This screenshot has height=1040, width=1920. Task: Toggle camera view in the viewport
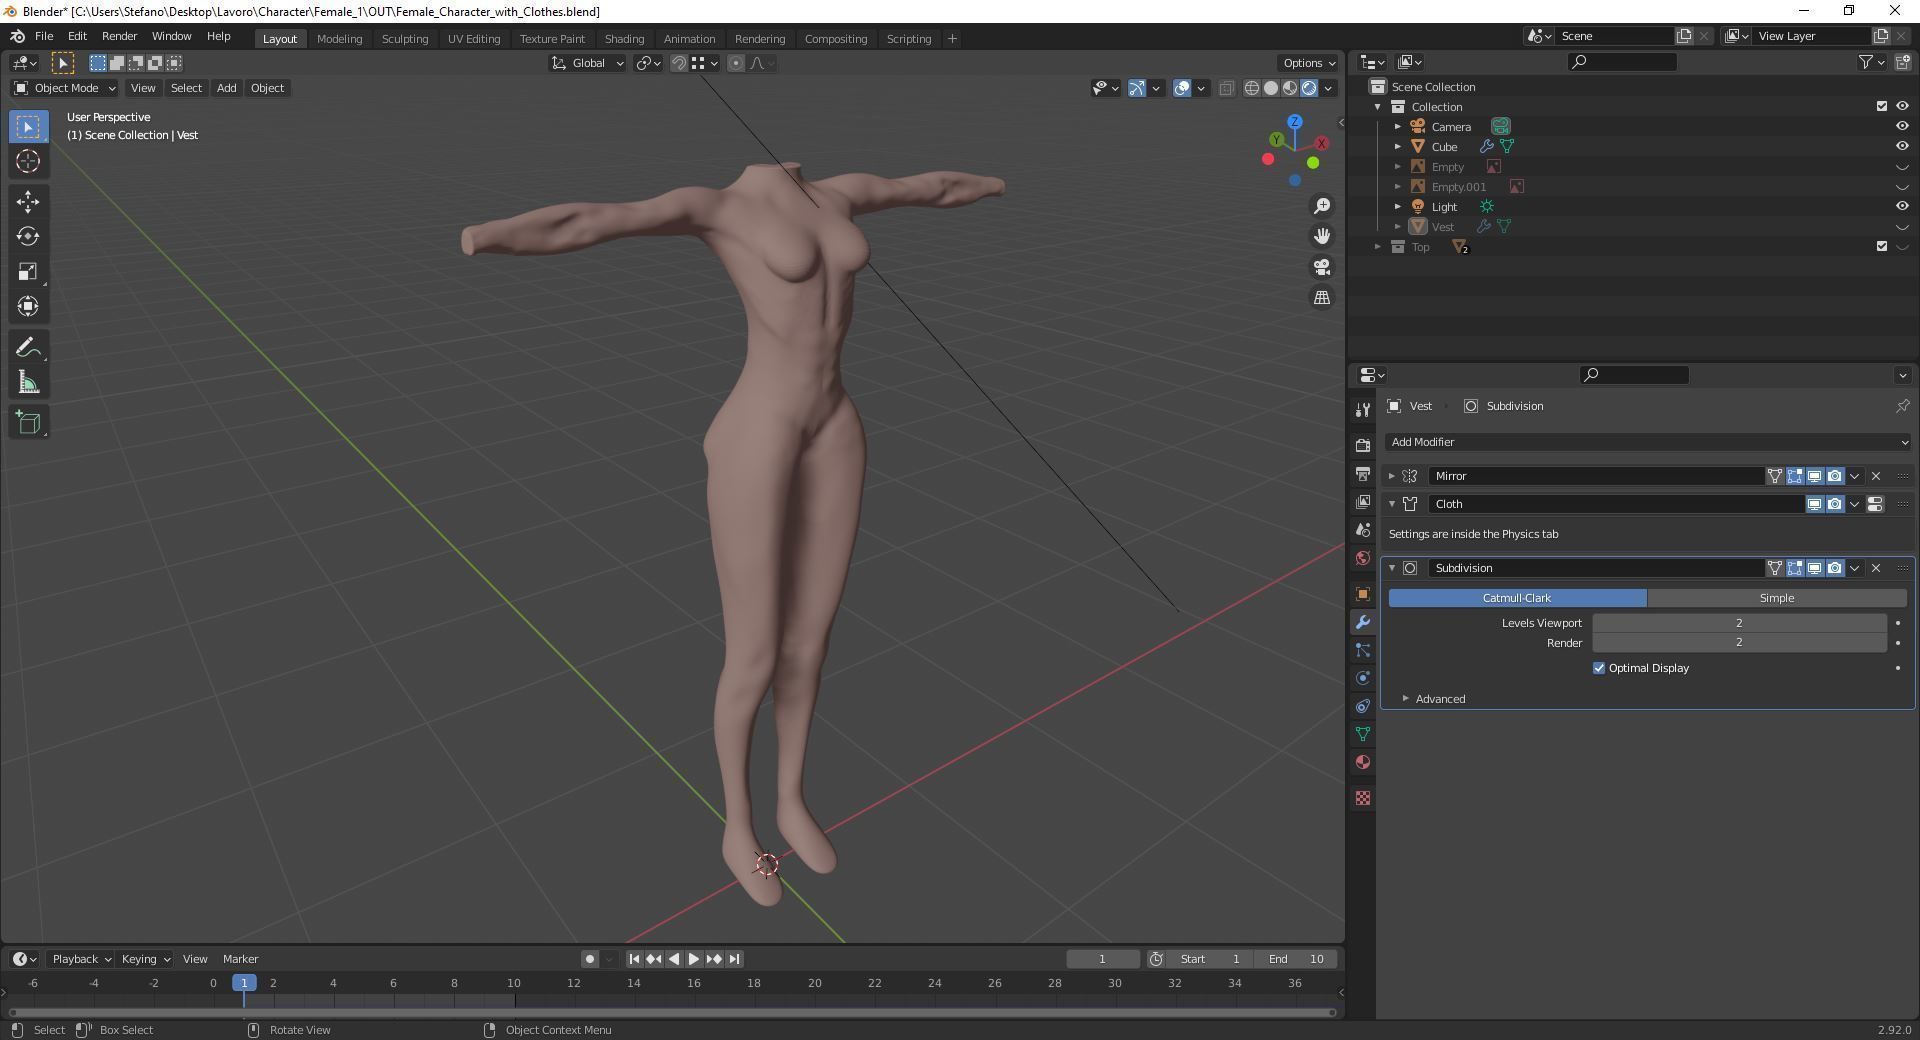pos(1322,267)
